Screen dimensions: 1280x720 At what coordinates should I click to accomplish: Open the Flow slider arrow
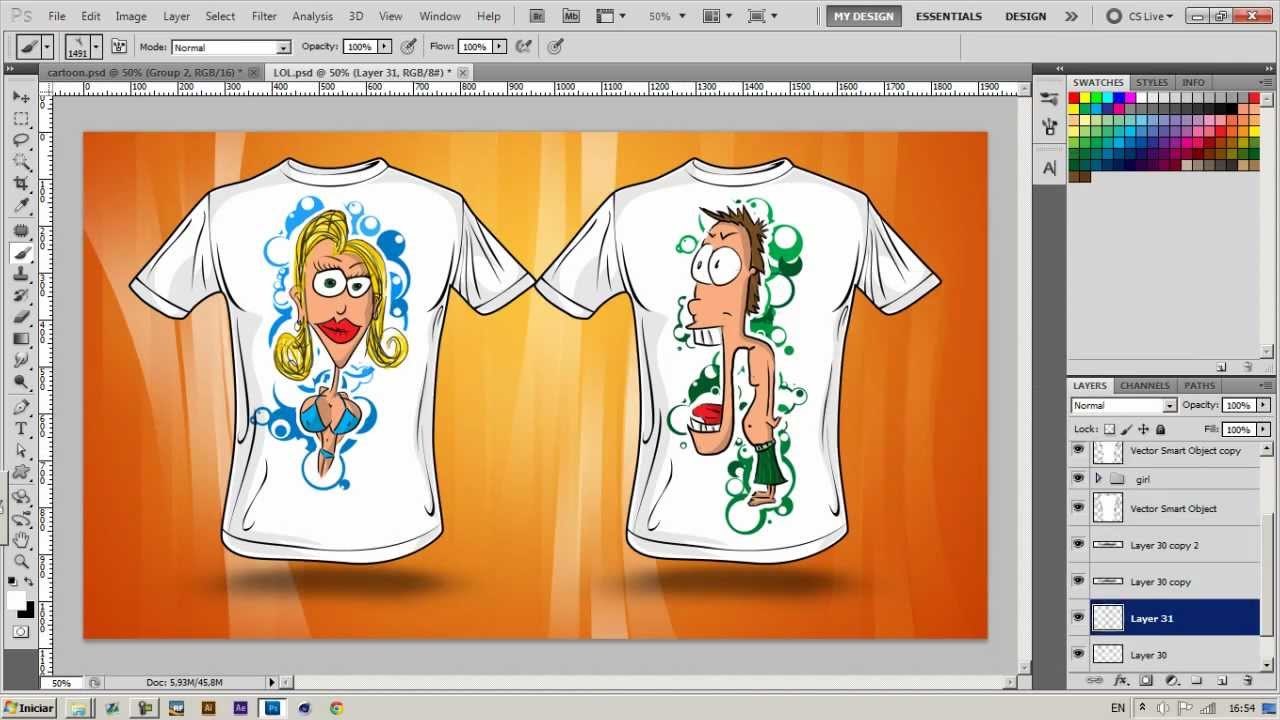coord(499,47)
